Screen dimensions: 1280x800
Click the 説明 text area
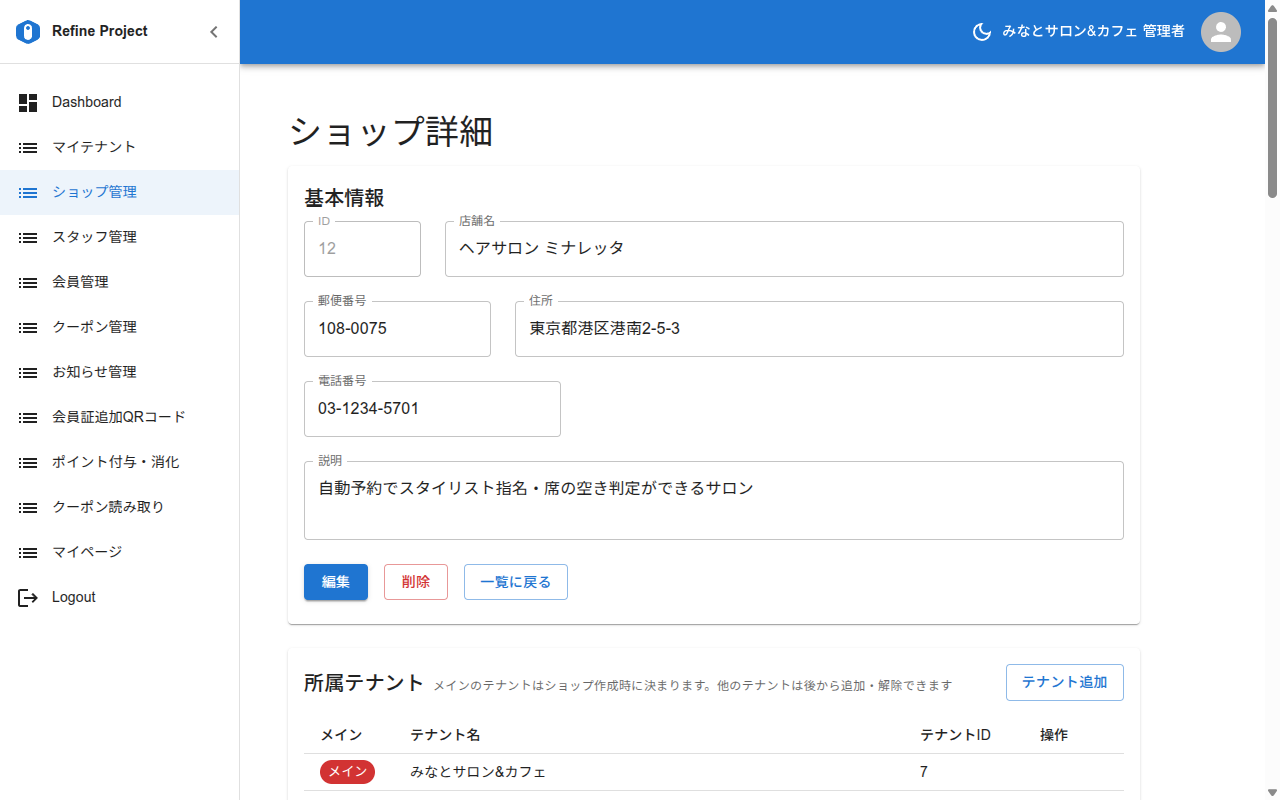(x=714, y=500)
